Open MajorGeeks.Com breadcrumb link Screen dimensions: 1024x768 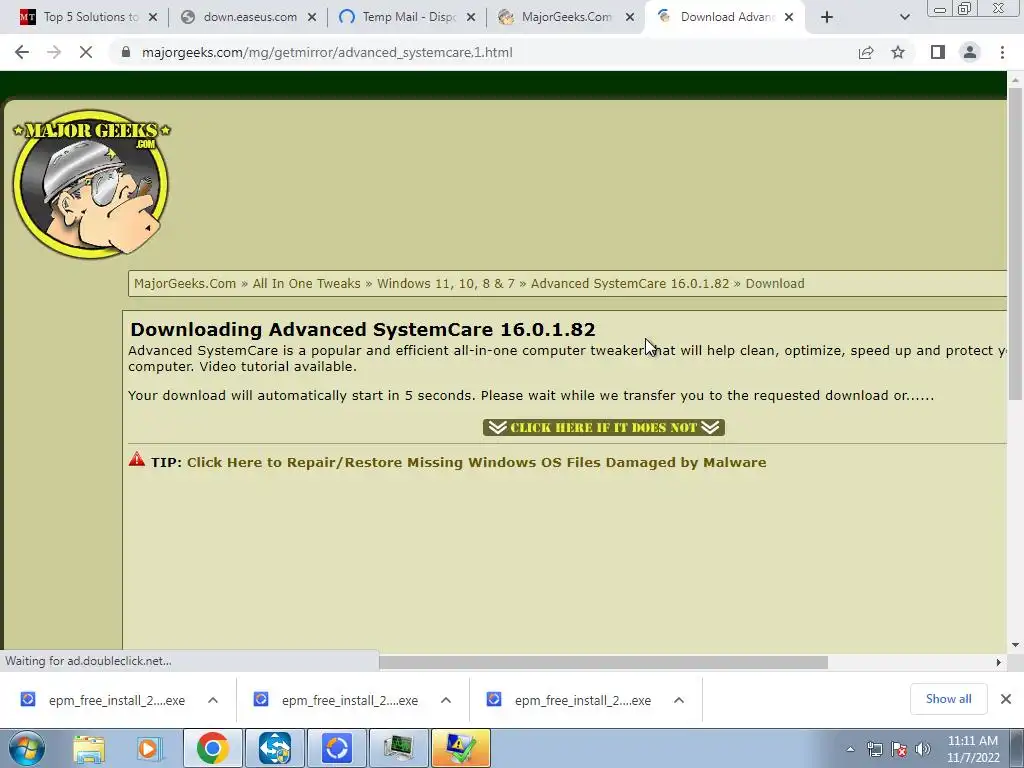tap(185, 283)
